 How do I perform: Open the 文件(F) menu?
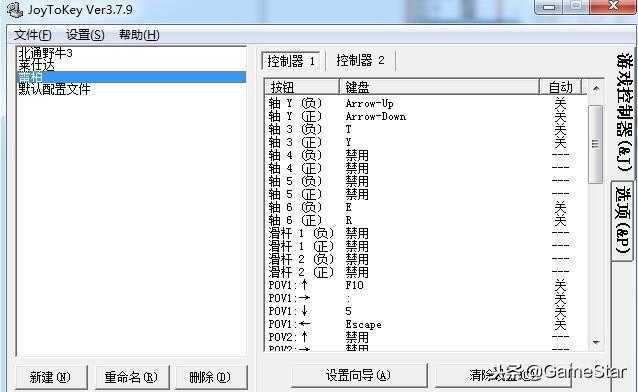(x=33, y=35)
